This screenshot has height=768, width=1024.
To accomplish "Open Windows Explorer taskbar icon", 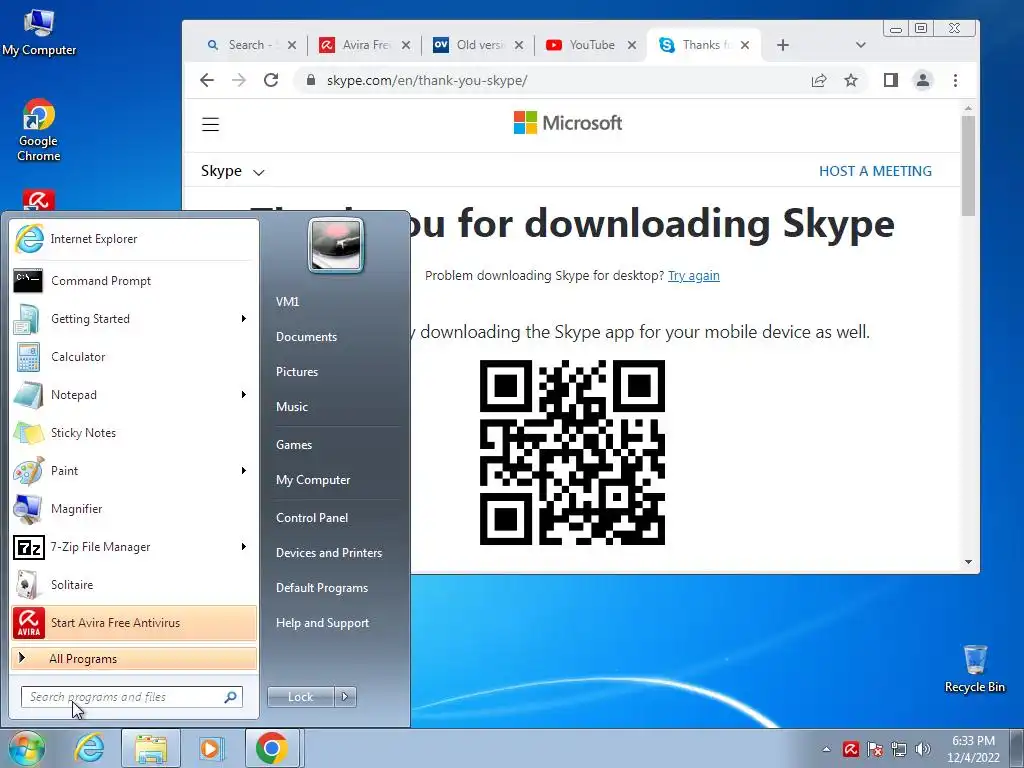I will pyautogui.click(x=151, y=748).
